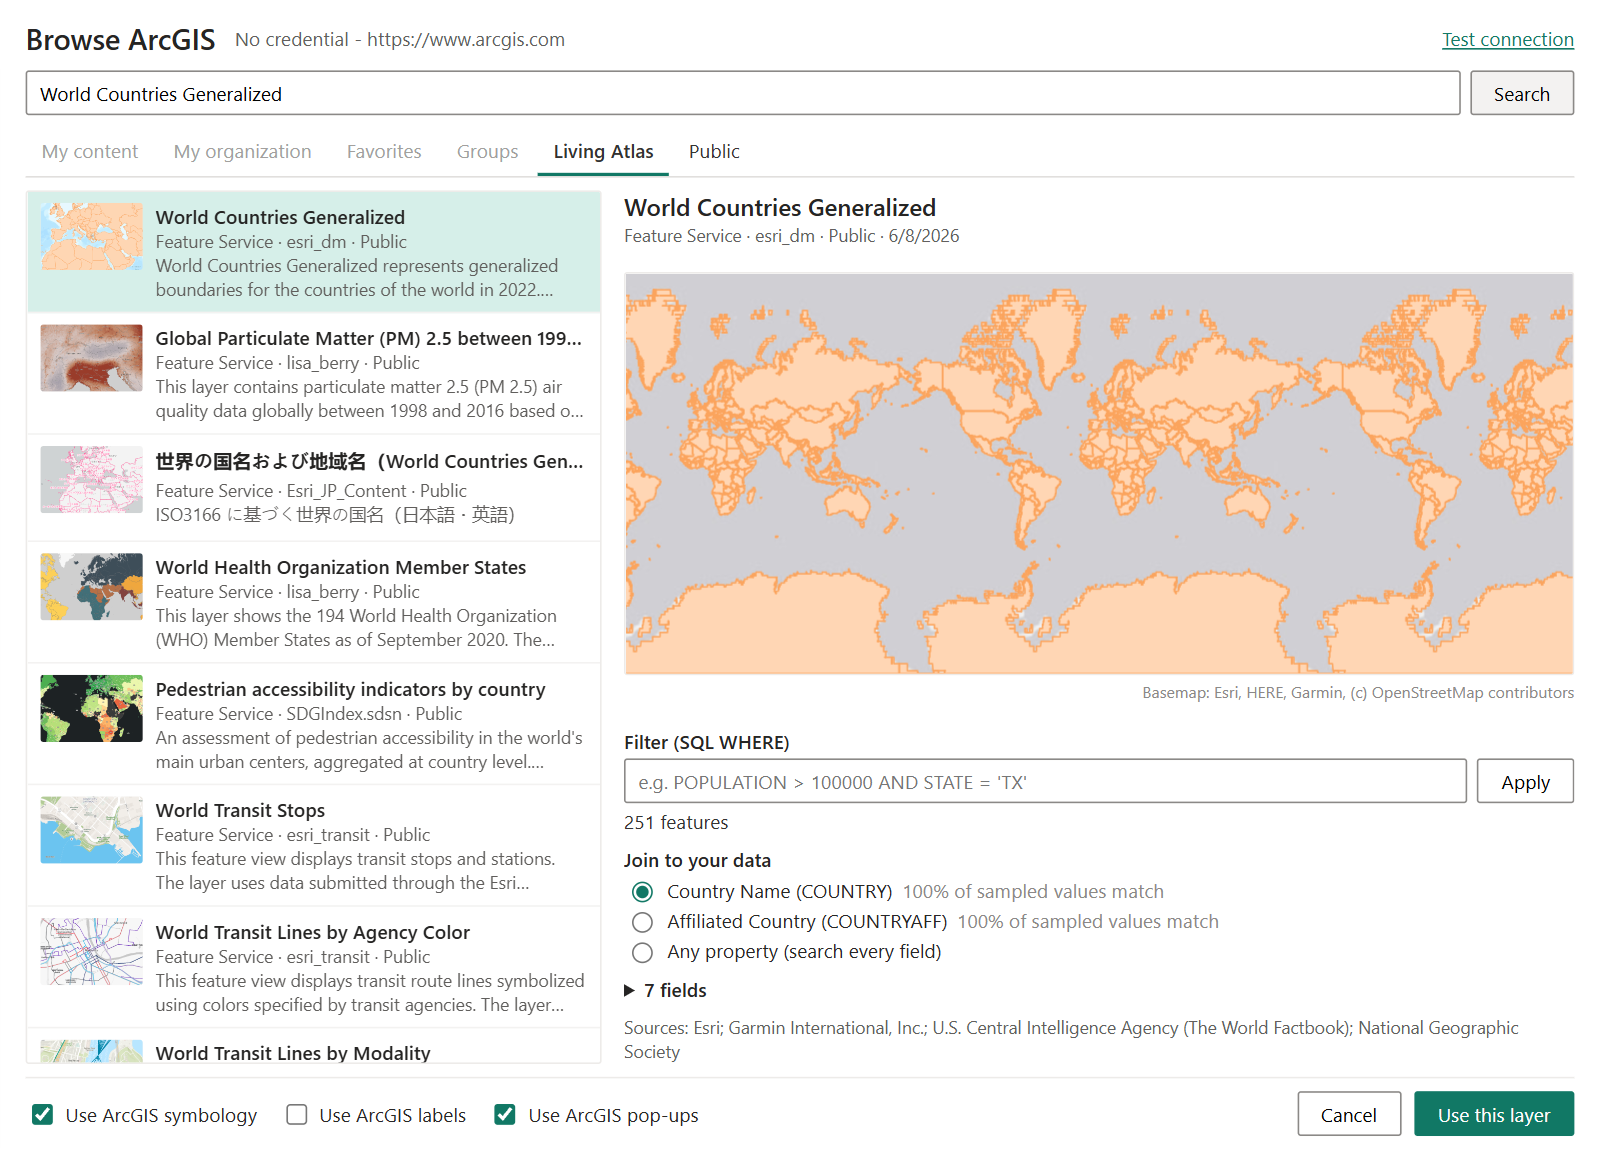Click Pedestrian accessibility indicators by country title
Screen dimensions: 1600x1152
click(350, 689)
